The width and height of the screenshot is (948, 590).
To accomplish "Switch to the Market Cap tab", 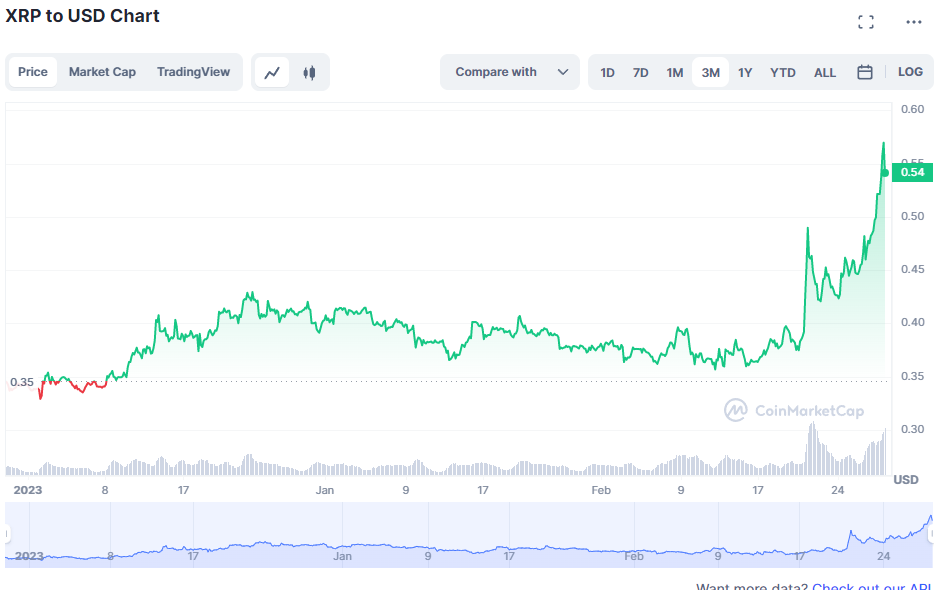I will pyautogui.click(x=102, y=72).
